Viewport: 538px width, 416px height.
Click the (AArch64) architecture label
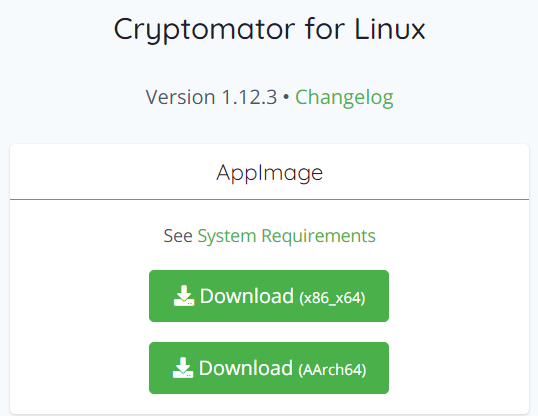click(332, 370)
